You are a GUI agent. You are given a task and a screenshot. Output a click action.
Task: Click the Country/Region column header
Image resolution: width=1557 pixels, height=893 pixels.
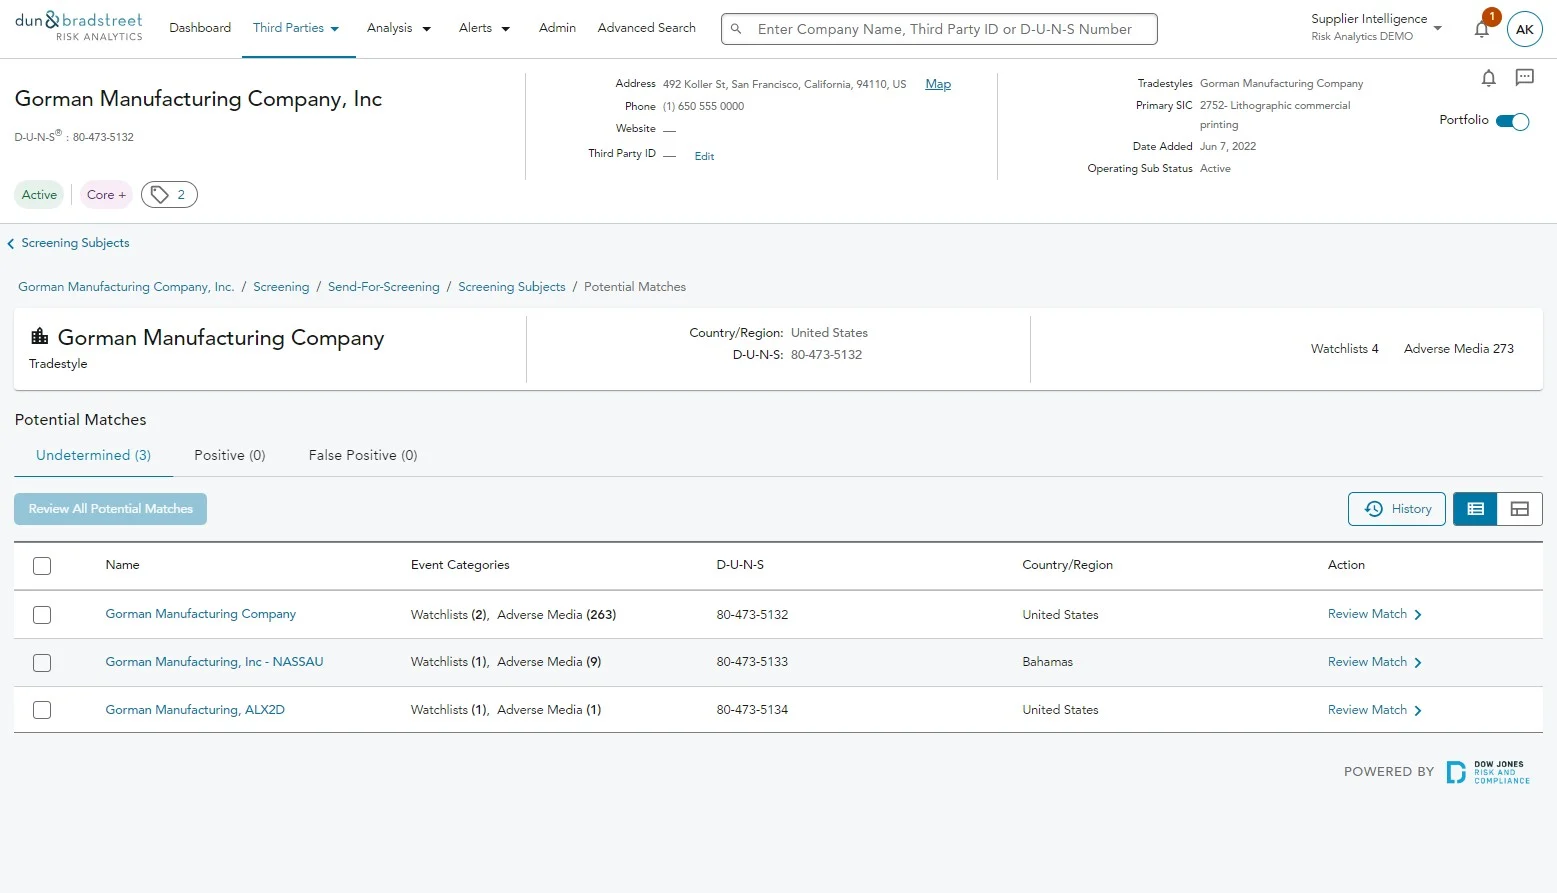pyautogui.click(x=1067, y=565)
